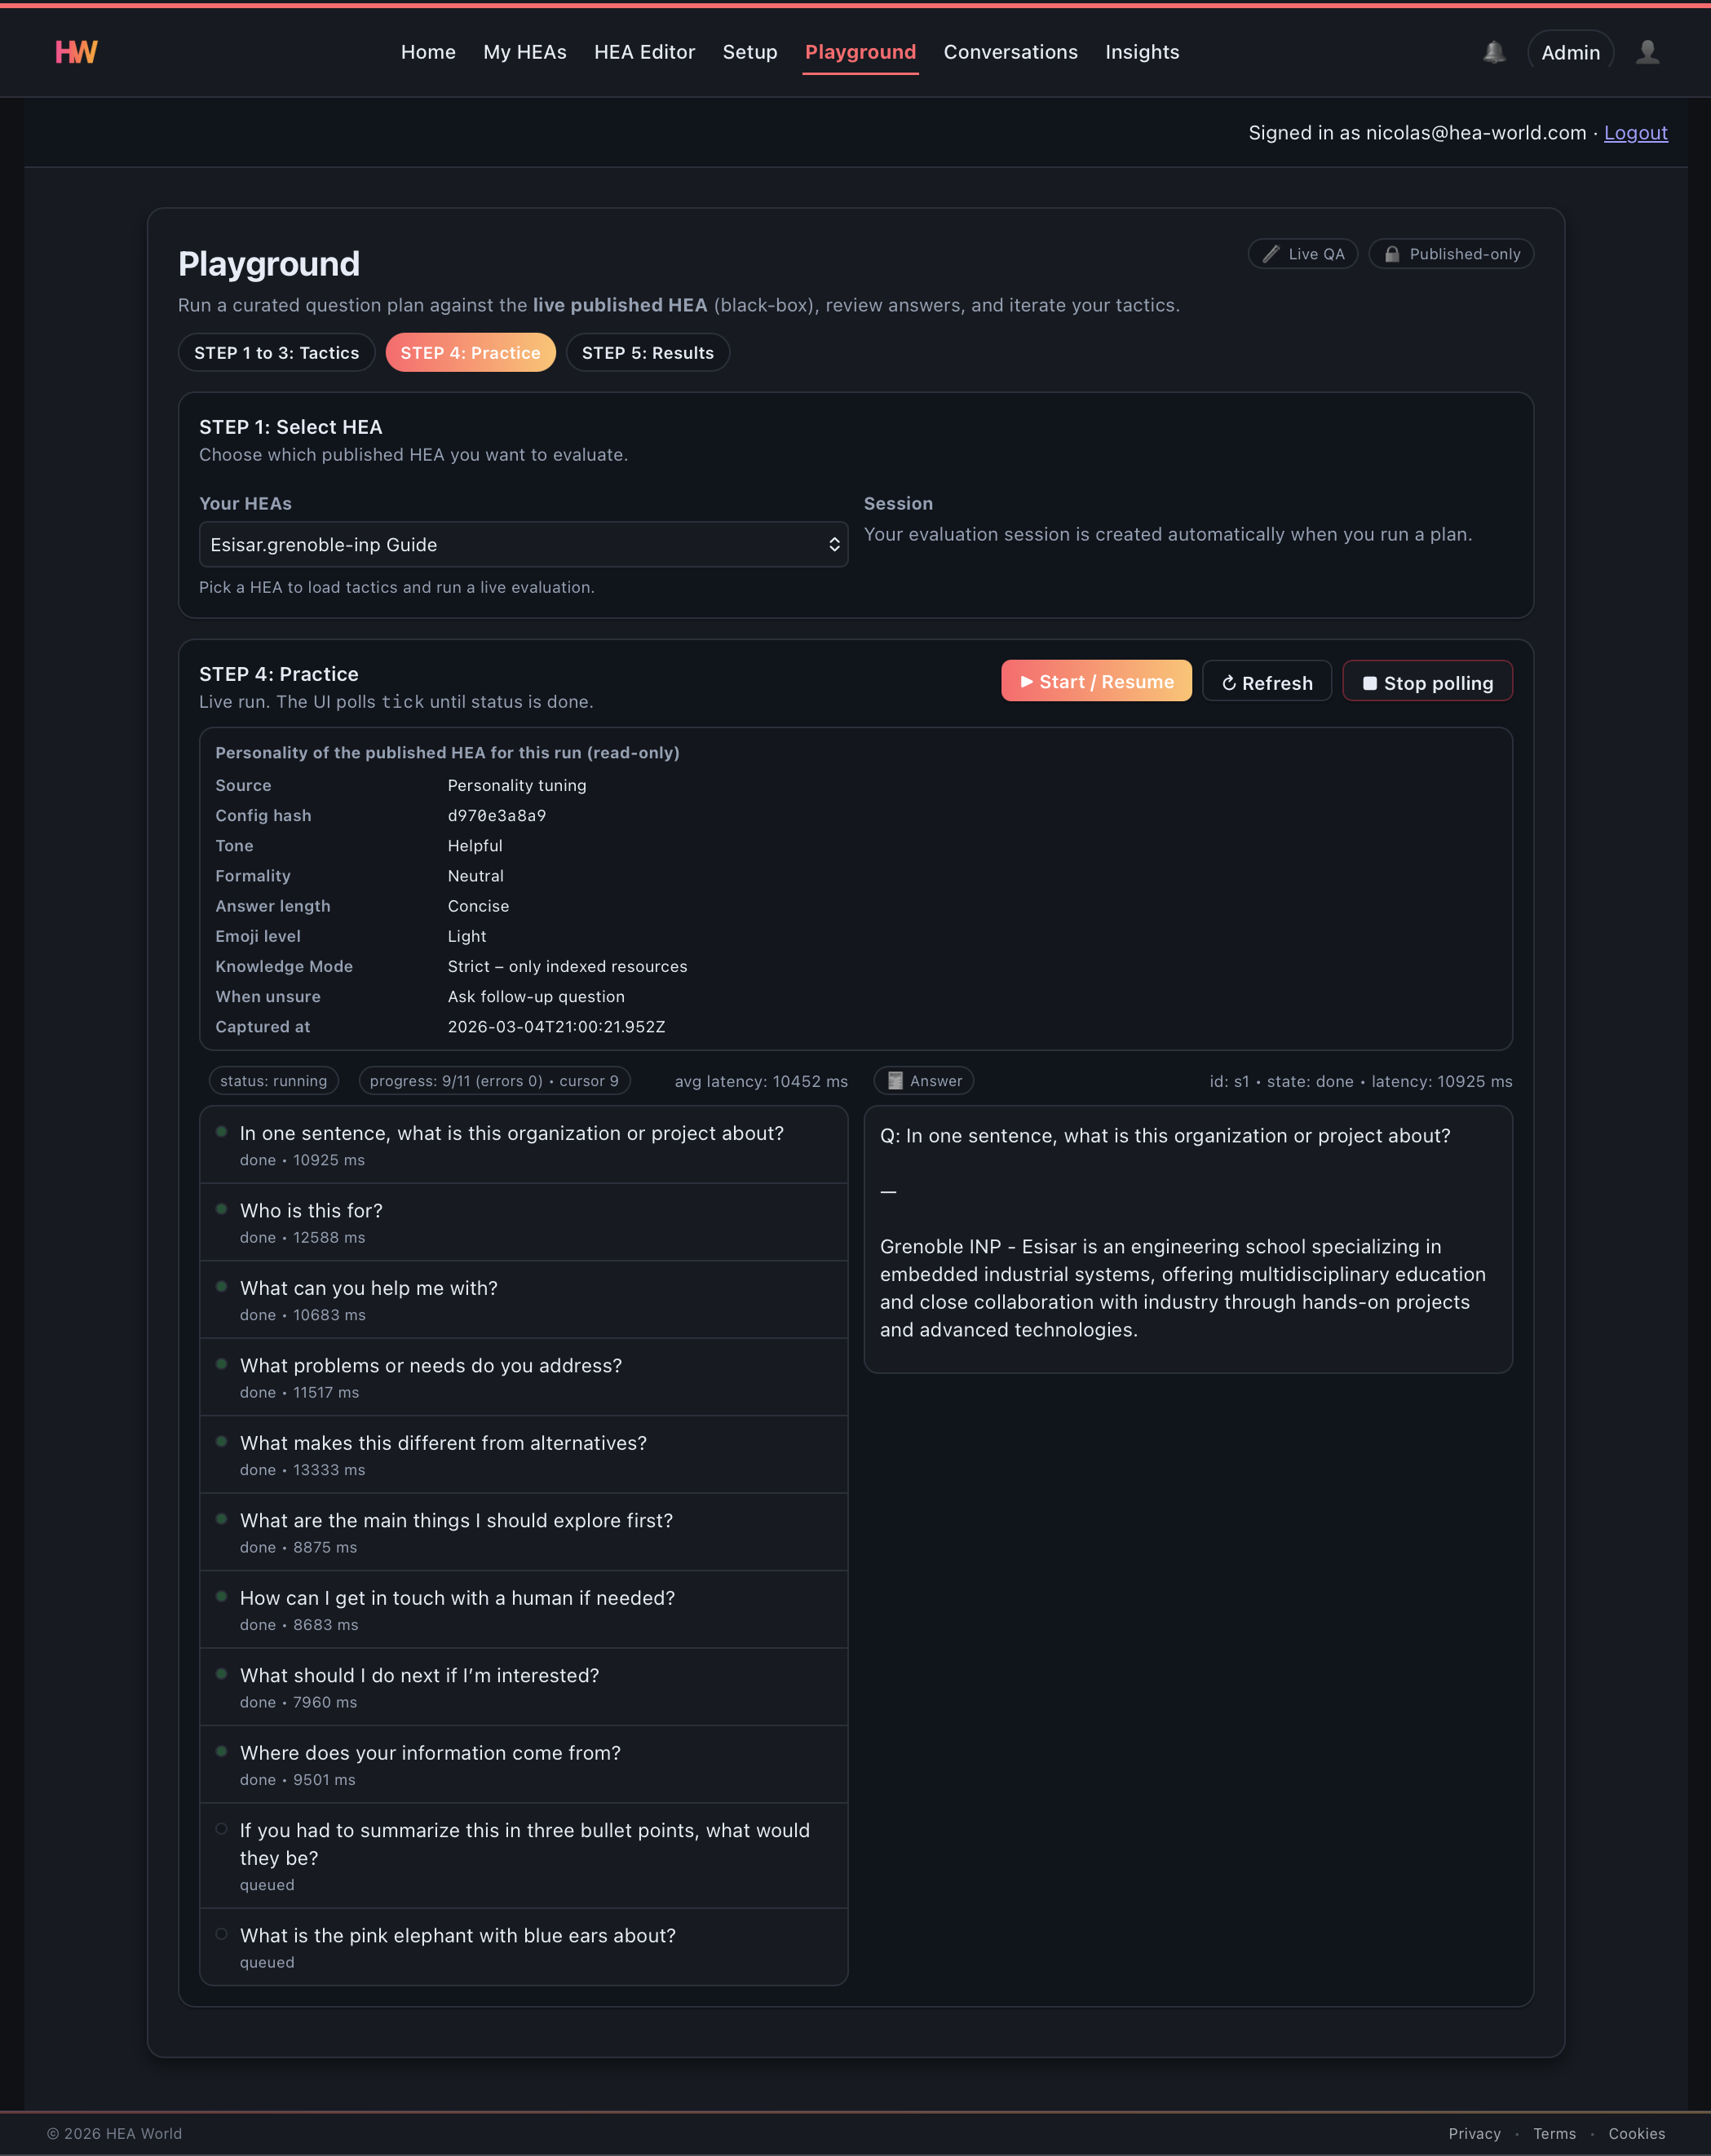Select the queued pink elephant question row
This screenshot has width=1711, height=2156.
(x=523, y=1946)
